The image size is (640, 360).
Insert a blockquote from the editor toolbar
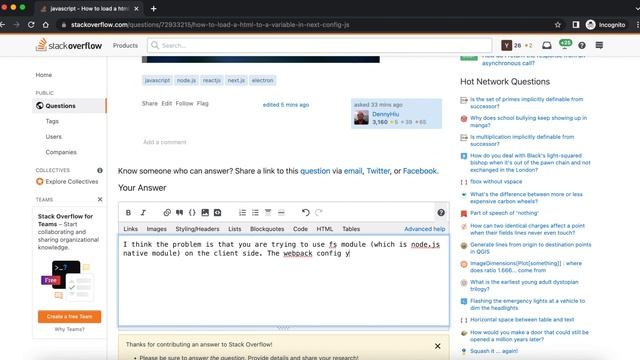[x=180, y=213]
